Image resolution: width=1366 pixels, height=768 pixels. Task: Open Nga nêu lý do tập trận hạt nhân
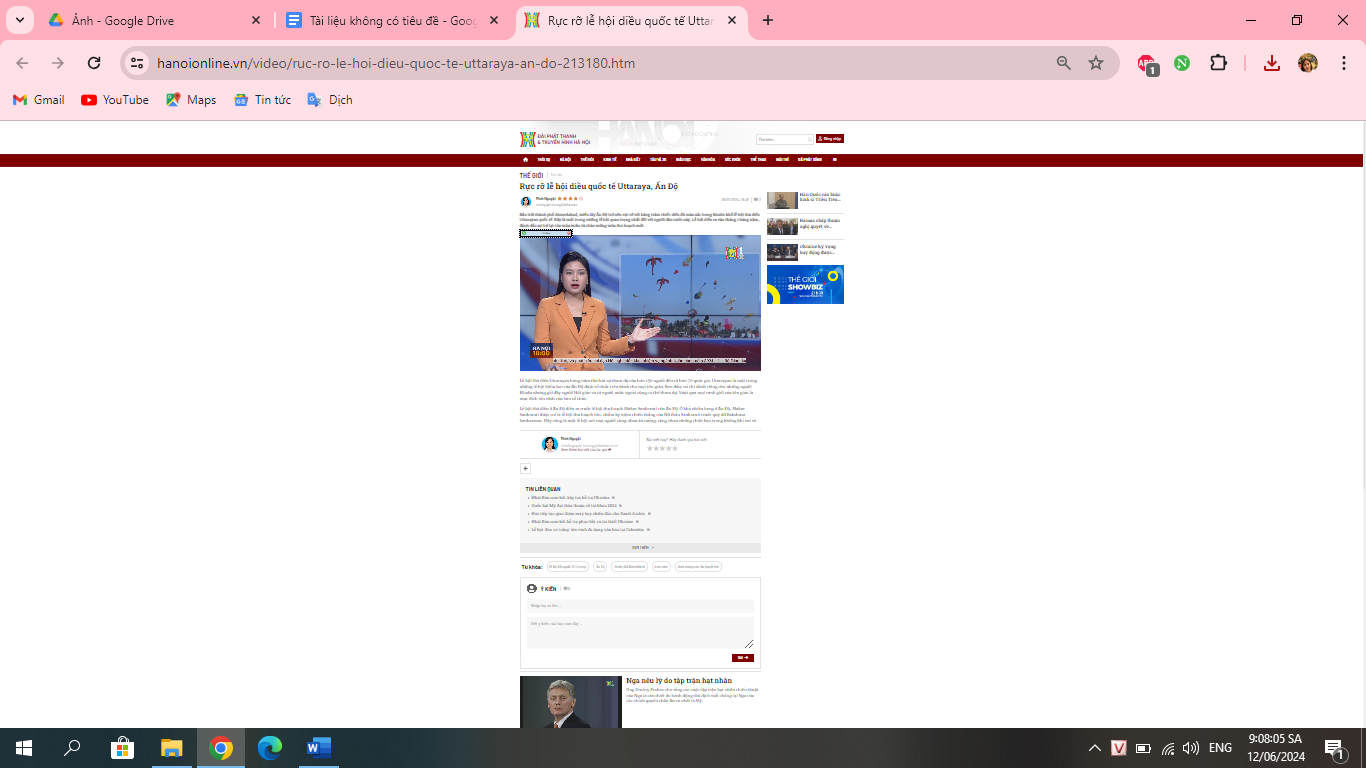679,681
